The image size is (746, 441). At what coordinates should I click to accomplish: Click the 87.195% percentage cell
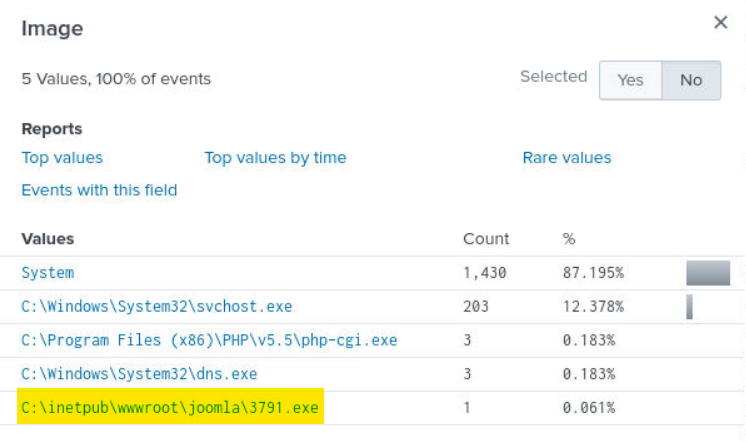(593, 272)
